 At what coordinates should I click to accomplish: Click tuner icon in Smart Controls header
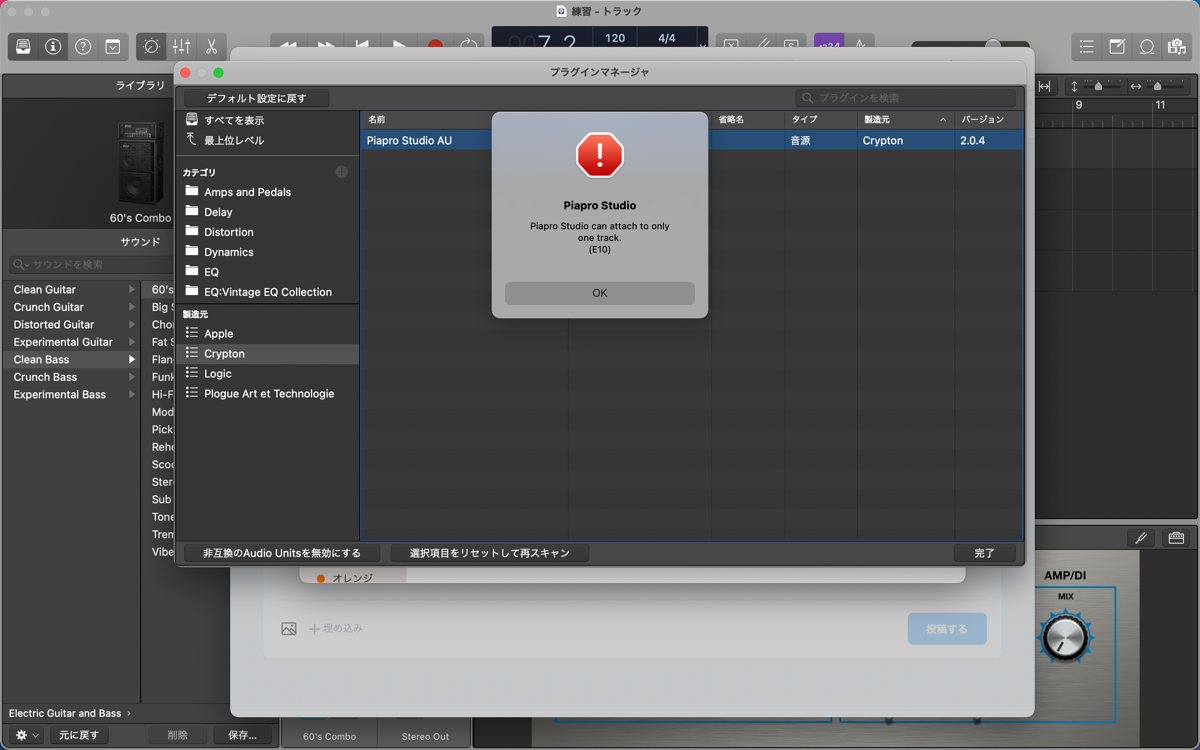1141,538
